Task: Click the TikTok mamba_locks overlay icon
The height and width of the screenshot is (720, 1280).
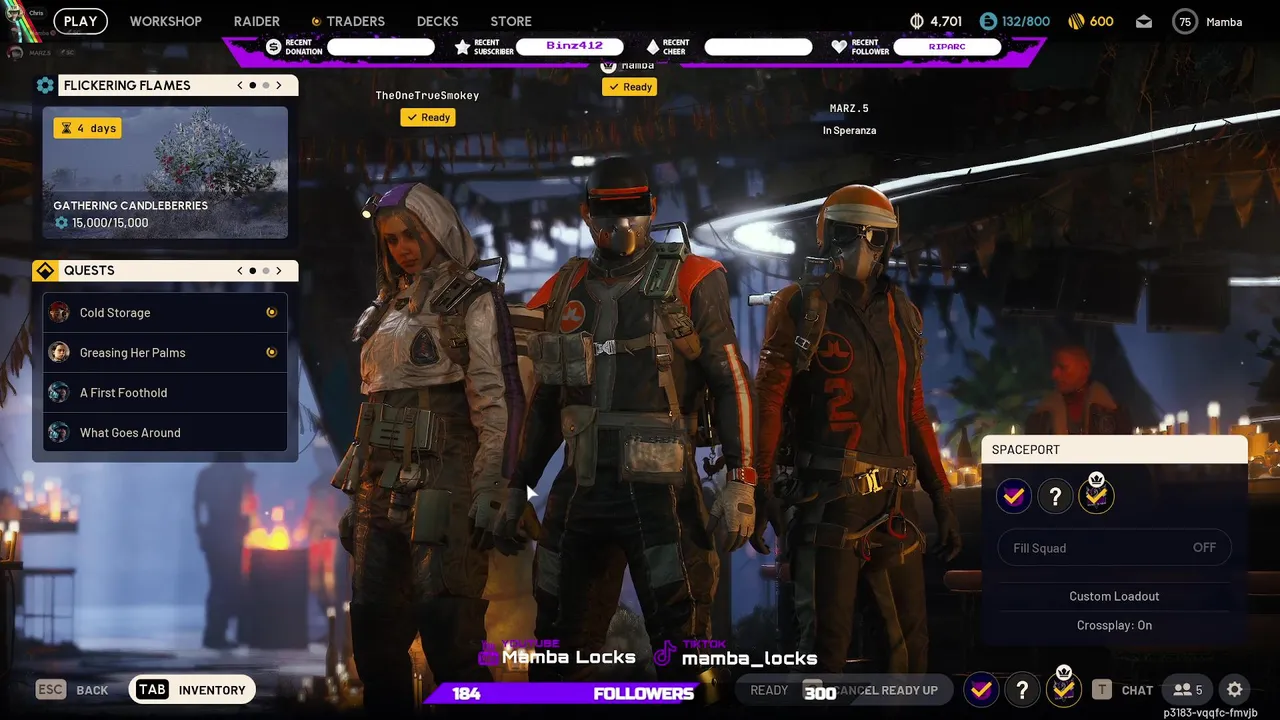Action: tap(665, 656)
